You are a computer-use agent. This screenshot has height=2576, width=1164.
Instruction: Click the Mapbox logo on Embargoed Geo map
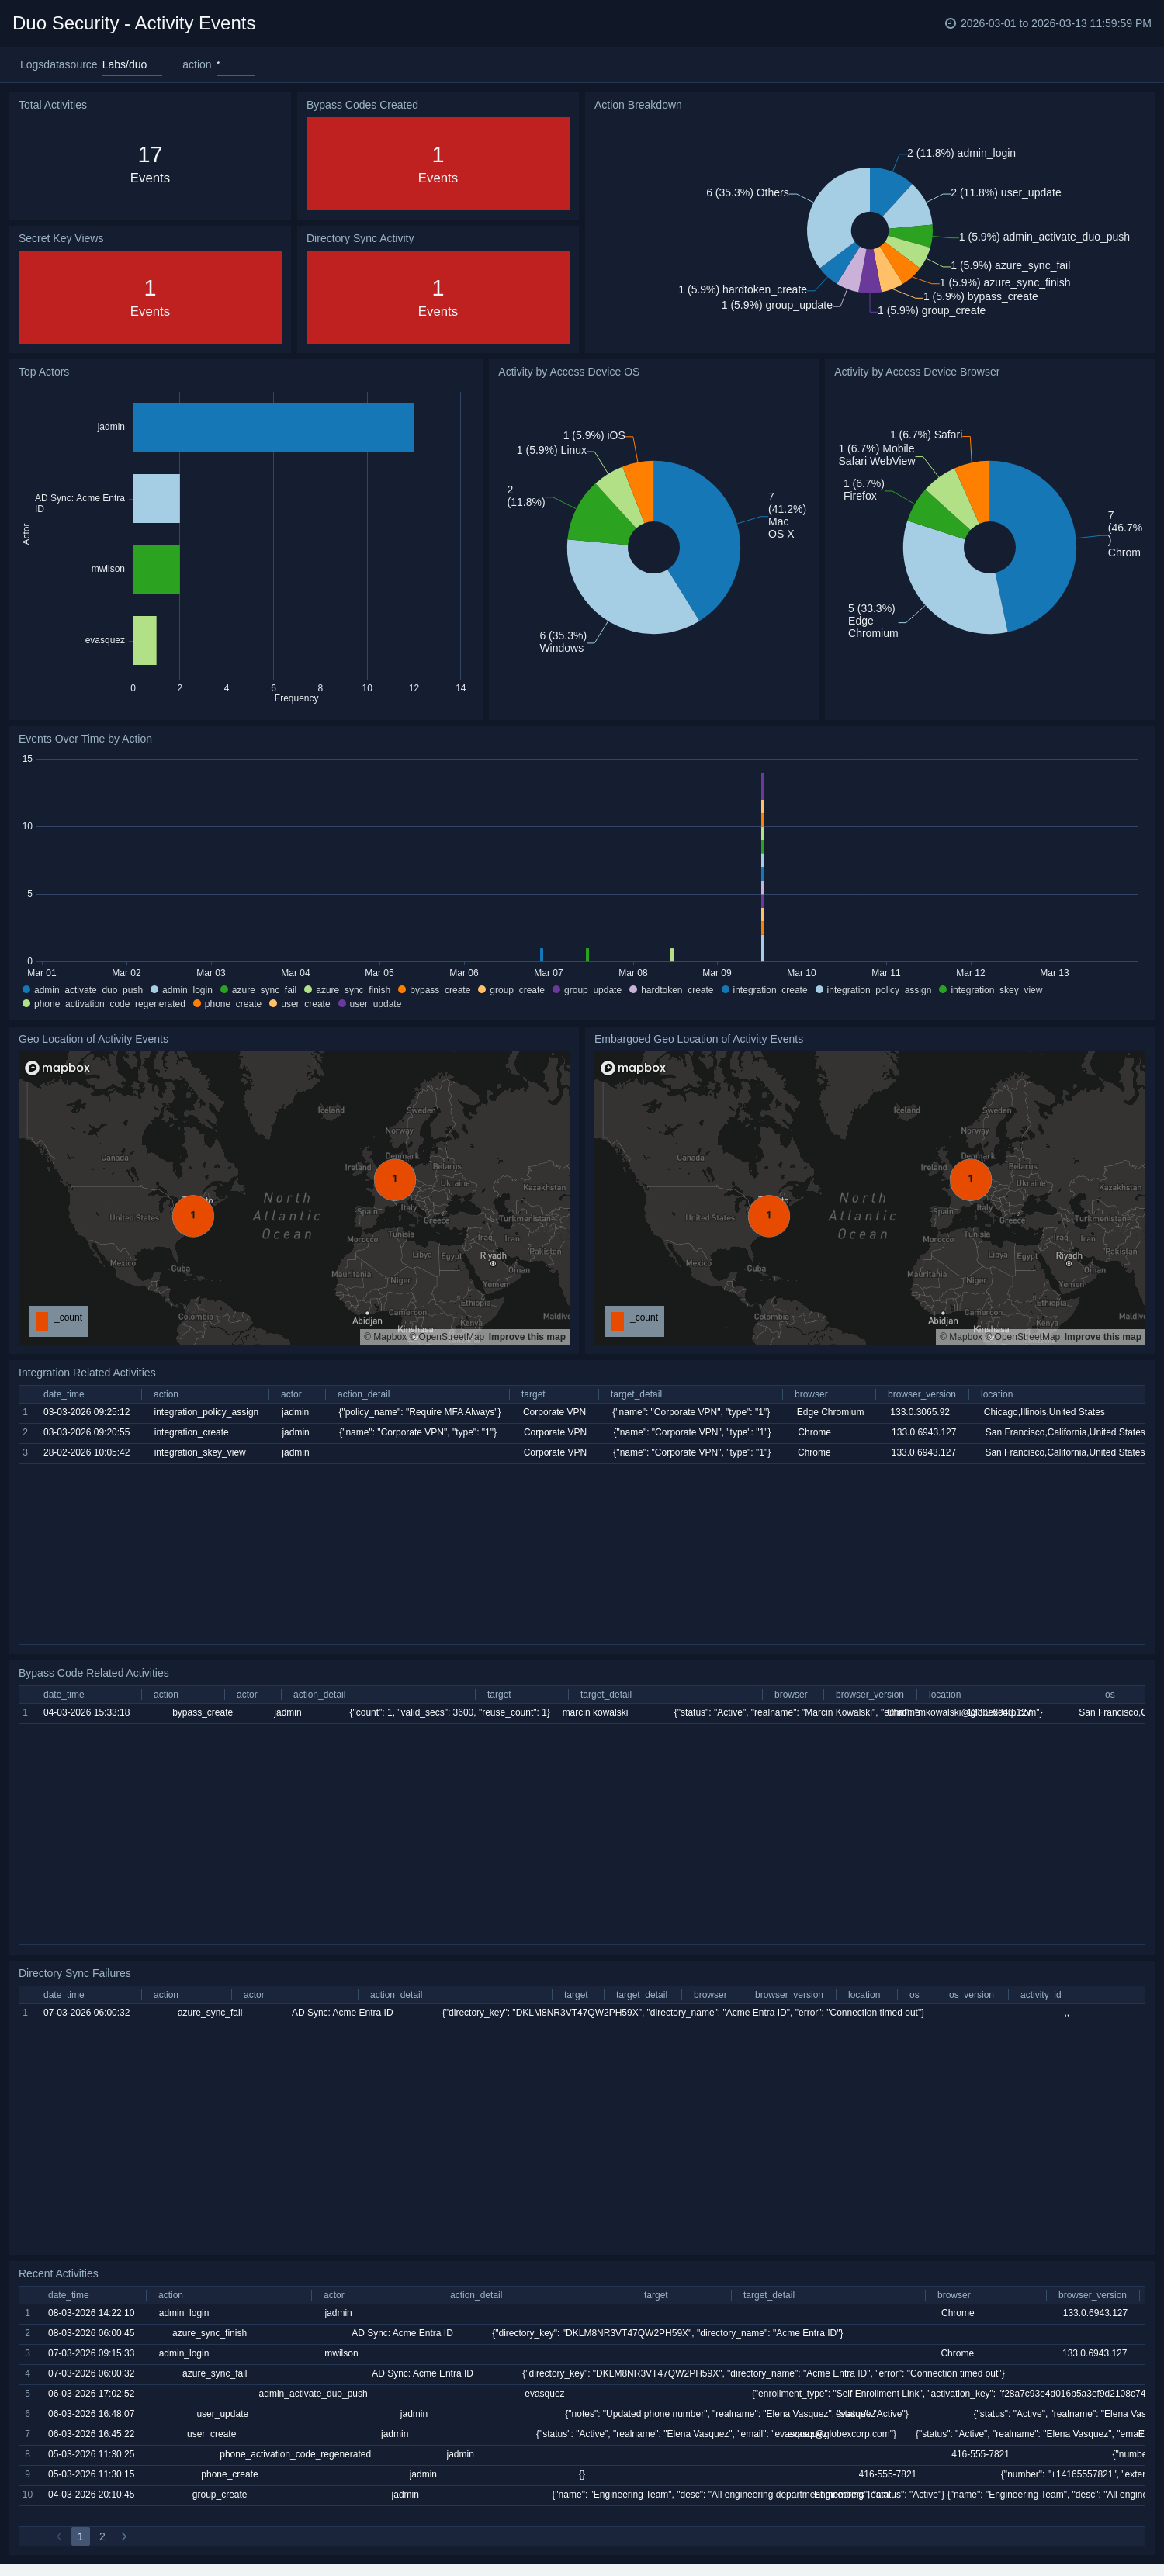click(634, 1067)
